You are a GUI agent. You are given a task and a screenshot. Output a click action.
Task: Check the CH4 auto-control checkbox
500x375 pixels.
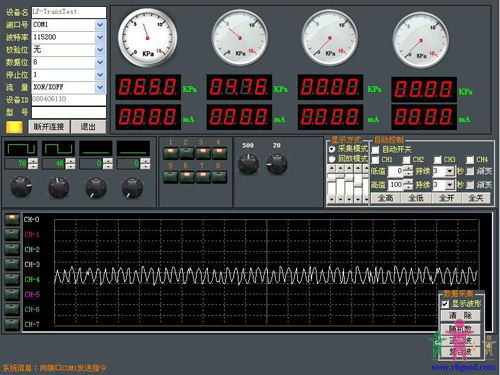tap(470, 160)
